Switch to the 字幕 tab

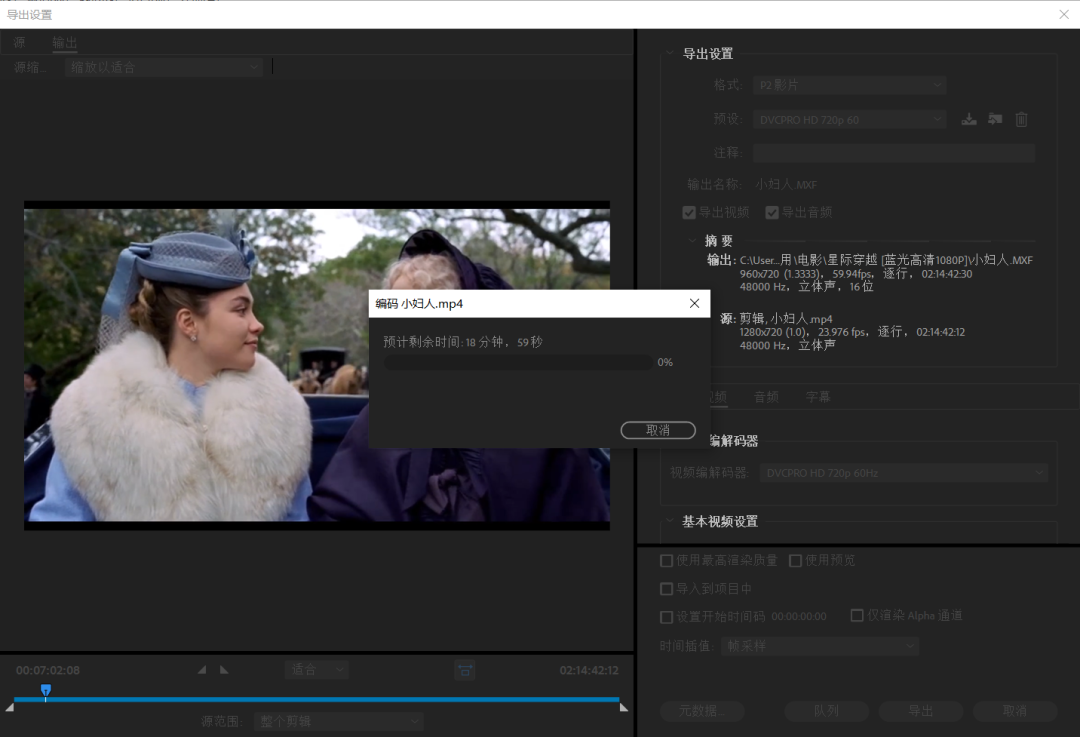(818, 397)
